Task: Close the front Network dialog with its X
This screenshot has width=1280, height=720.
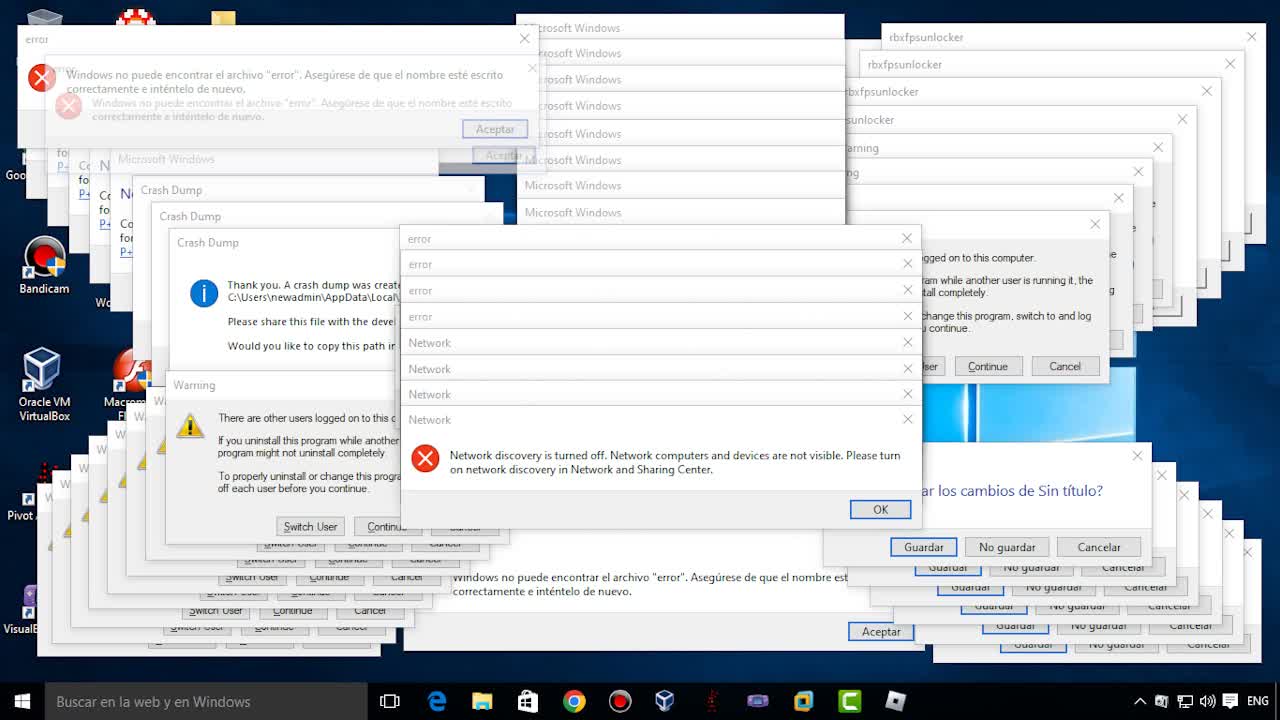Action: (x=907, y=419)
